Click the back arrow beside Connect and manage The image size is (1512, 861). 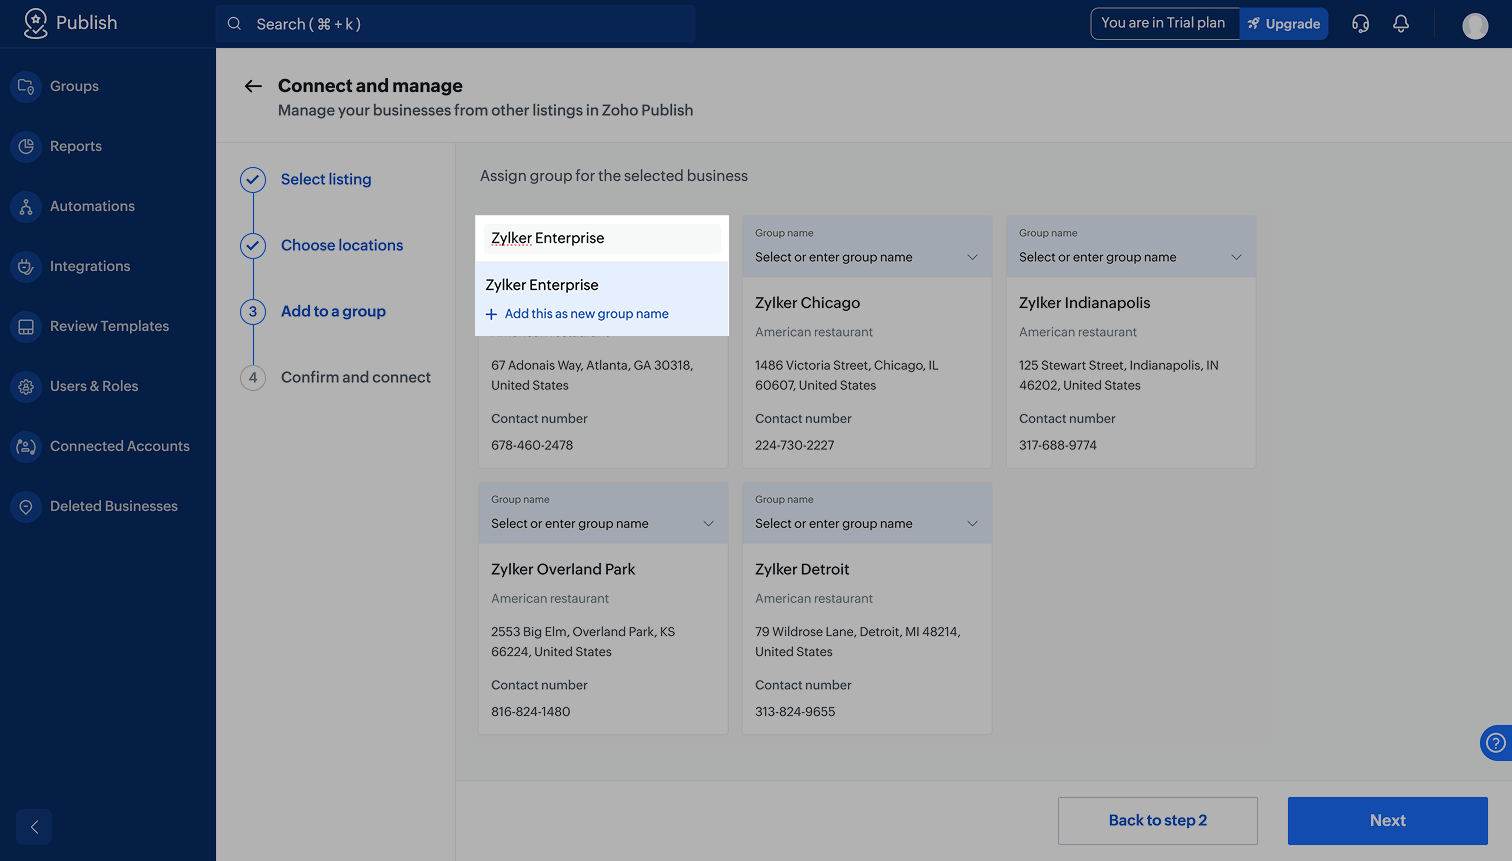(253, 86)
